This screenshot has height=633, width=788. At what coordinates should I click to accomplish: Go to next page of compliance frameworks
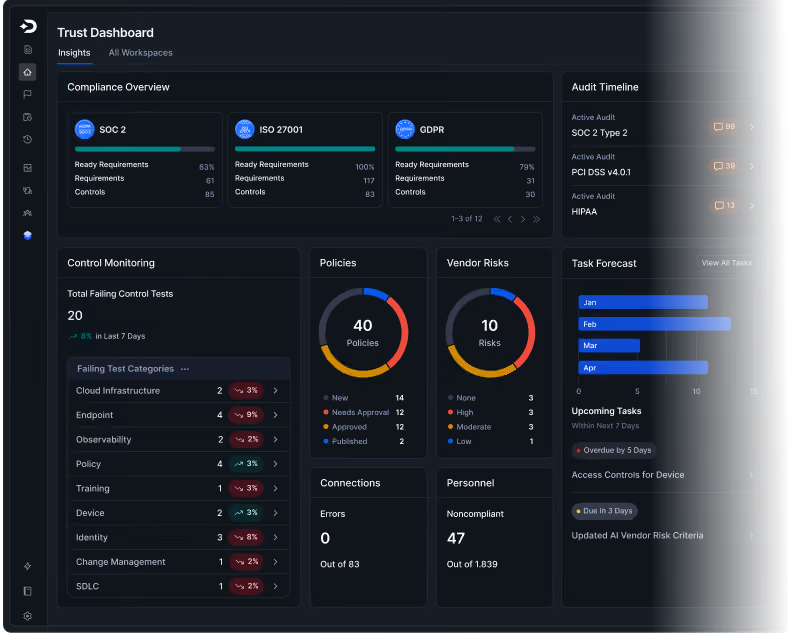tap(523, 219)
